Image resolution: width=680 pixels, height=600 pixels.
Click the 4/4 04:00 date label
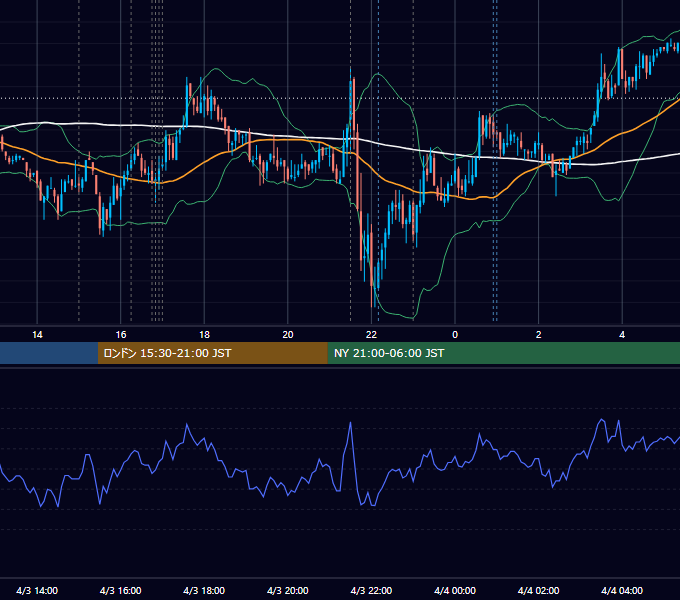(622, 590)
